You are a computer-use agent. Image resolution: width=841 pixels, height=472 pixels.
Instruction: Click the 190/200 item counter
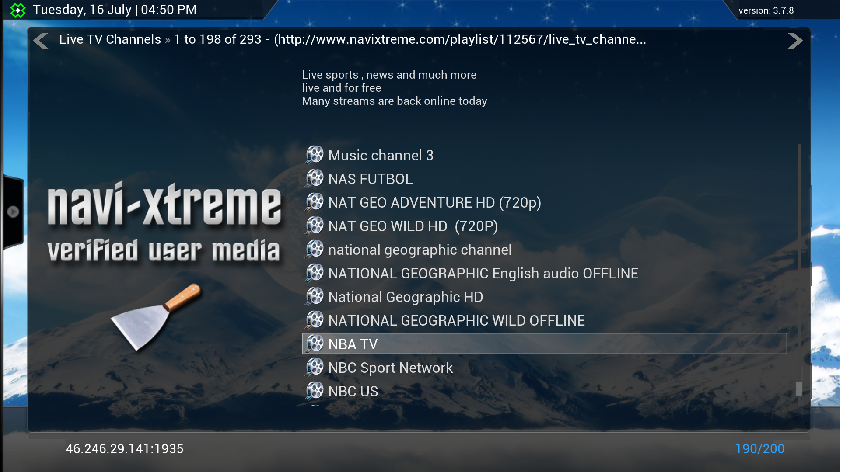[759, 448]
